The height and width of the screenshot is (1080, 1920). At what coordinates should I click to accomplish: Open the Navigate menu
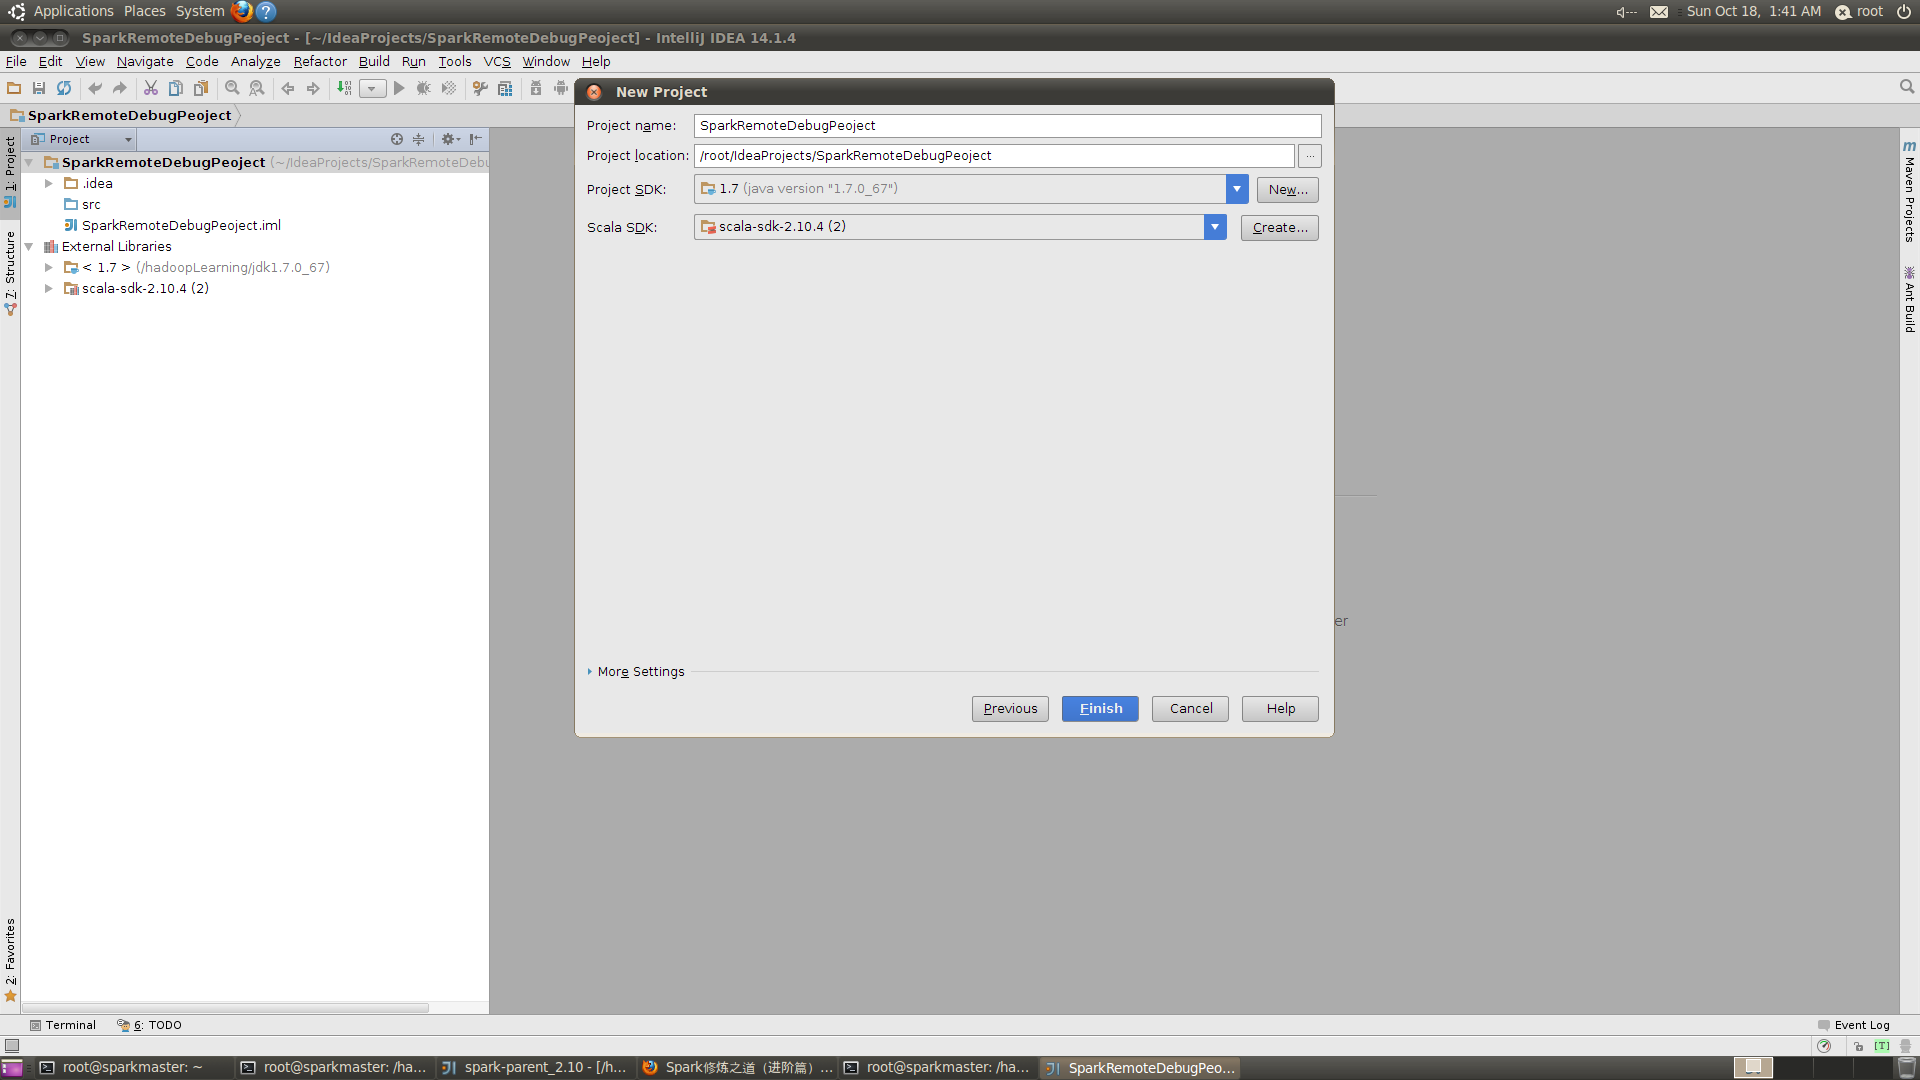point(145,61)
